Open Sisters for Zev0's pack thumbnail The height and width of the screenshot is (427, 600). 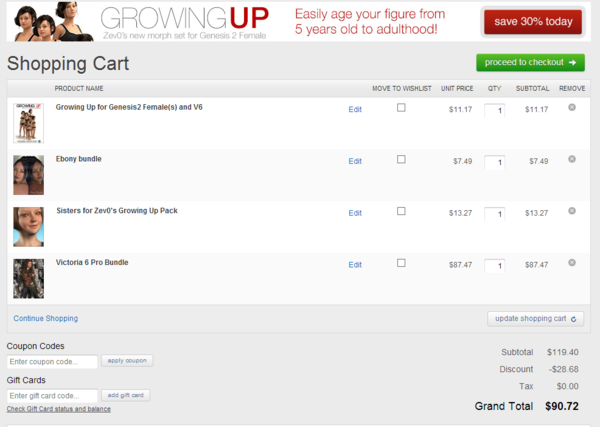[x=29, y=227]
